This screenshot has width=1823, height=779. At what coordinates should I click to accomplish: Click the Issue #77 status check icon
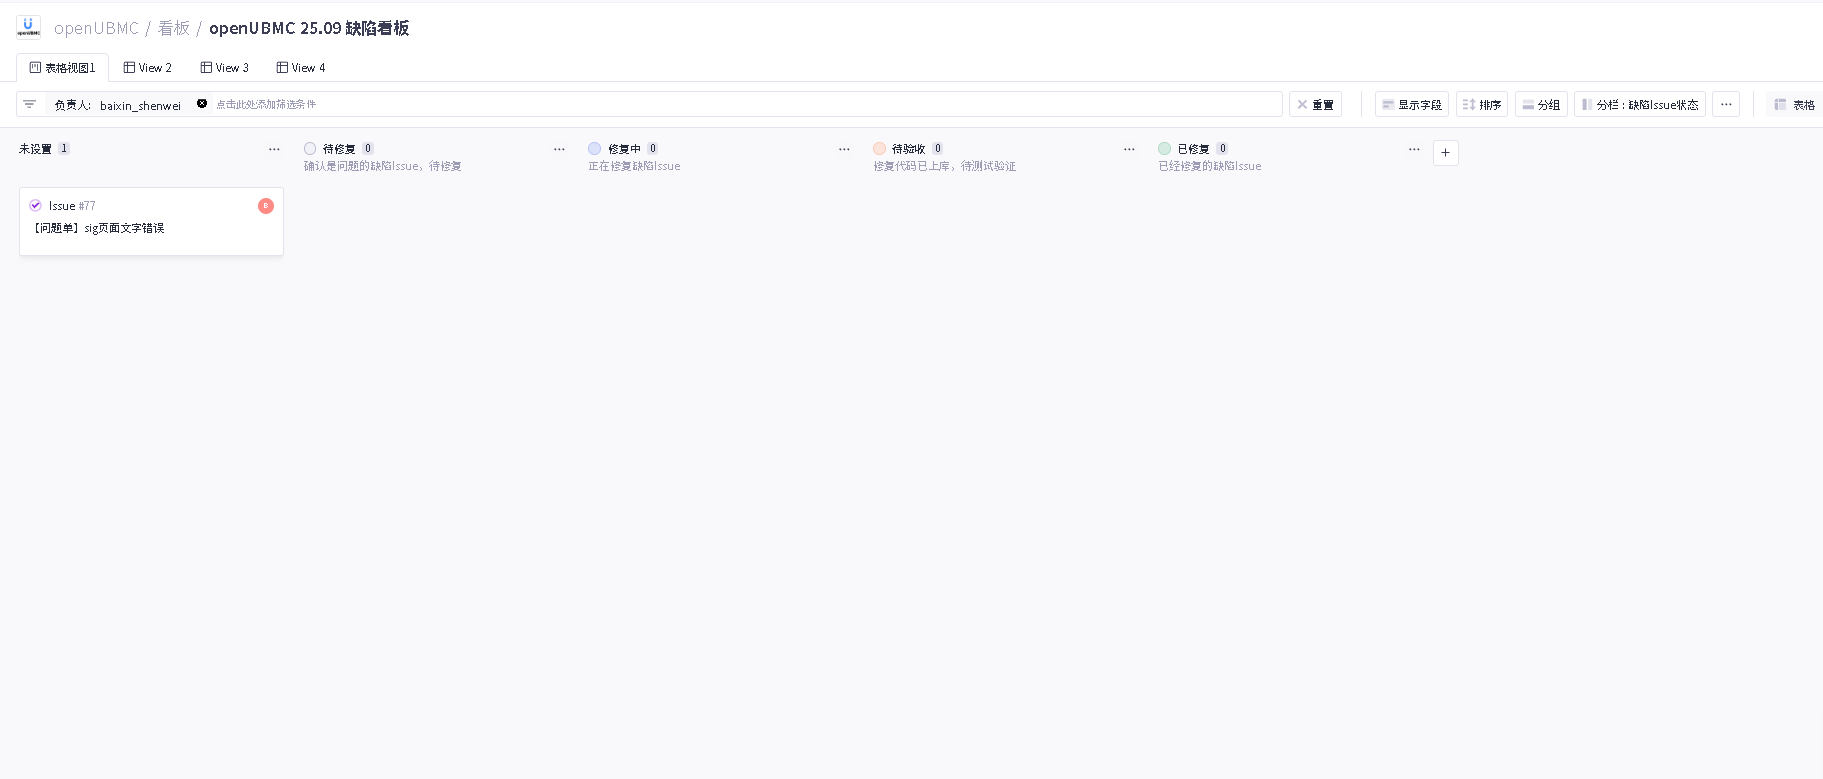pos(36,206)
